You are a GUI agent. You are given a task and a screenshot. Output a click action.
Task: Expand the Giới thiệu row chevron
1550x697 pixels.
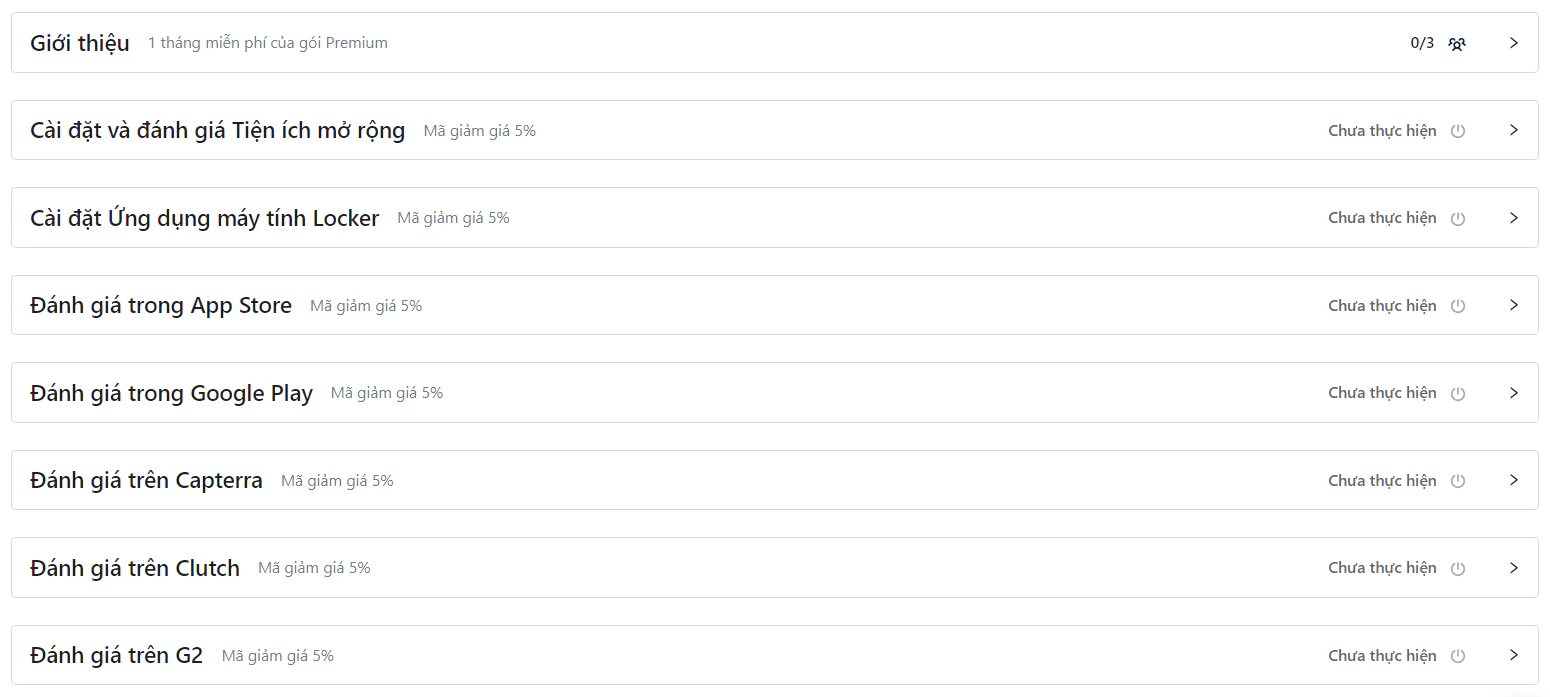[x=1514, y=43]
